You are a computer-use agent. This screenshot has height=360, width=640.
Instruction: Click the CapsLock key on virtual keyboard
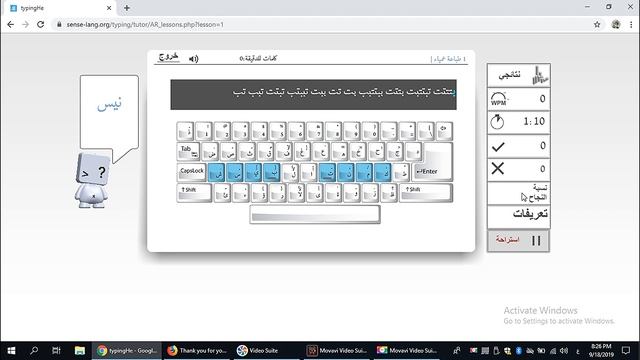191,171
